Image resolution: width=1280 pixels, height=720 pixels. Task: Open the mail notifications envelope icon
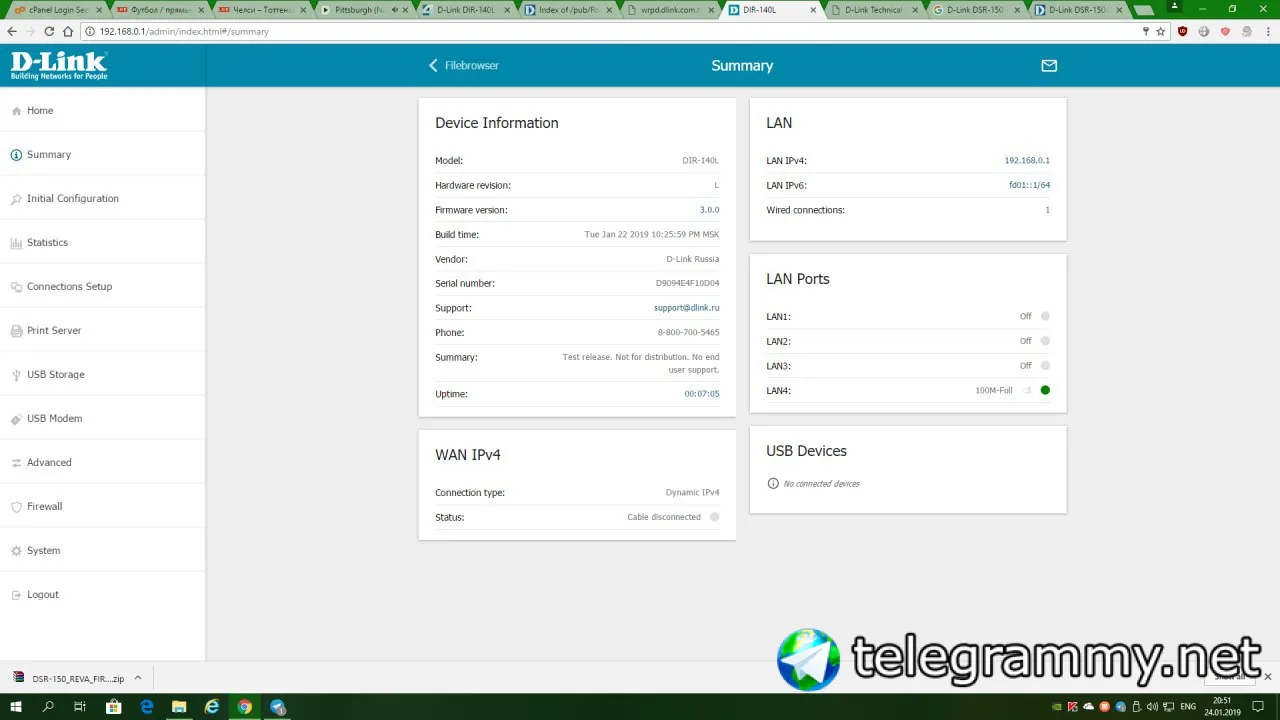(1049, 66)
